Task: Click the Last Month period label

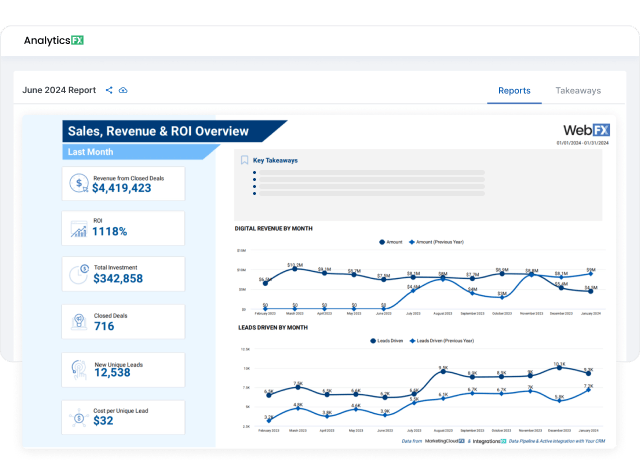Action: [88, 152]
